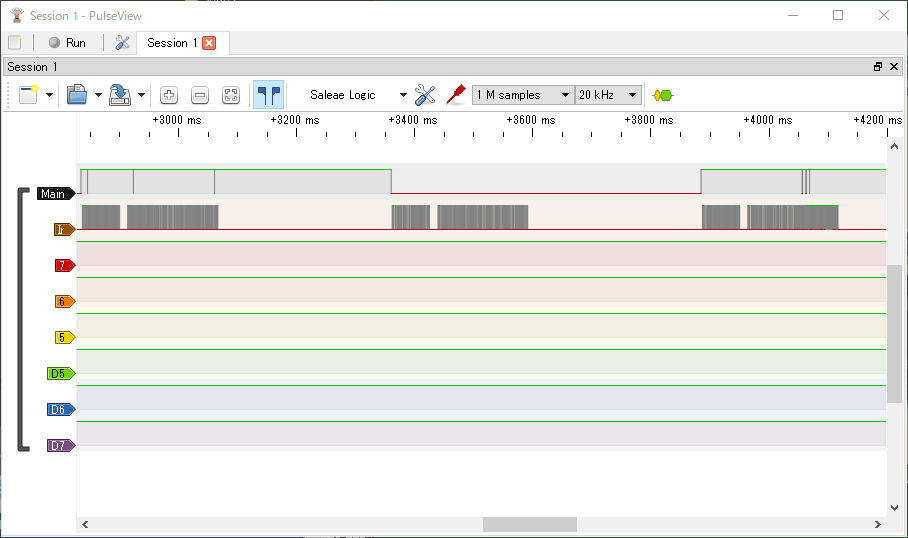Expand the open file dropdown arrow

(x=98, y=95)
